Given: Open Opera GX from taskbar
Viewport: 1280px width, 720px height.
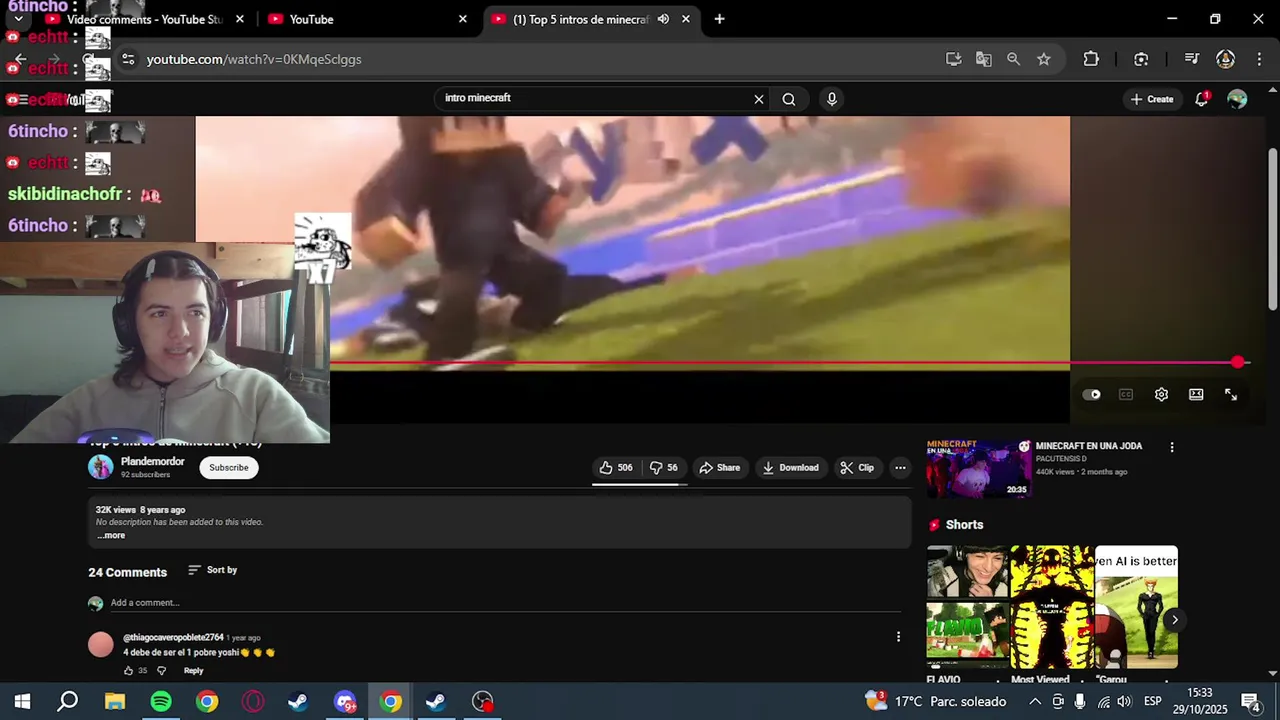Looking at the screenshot, I should pos(253,702).
